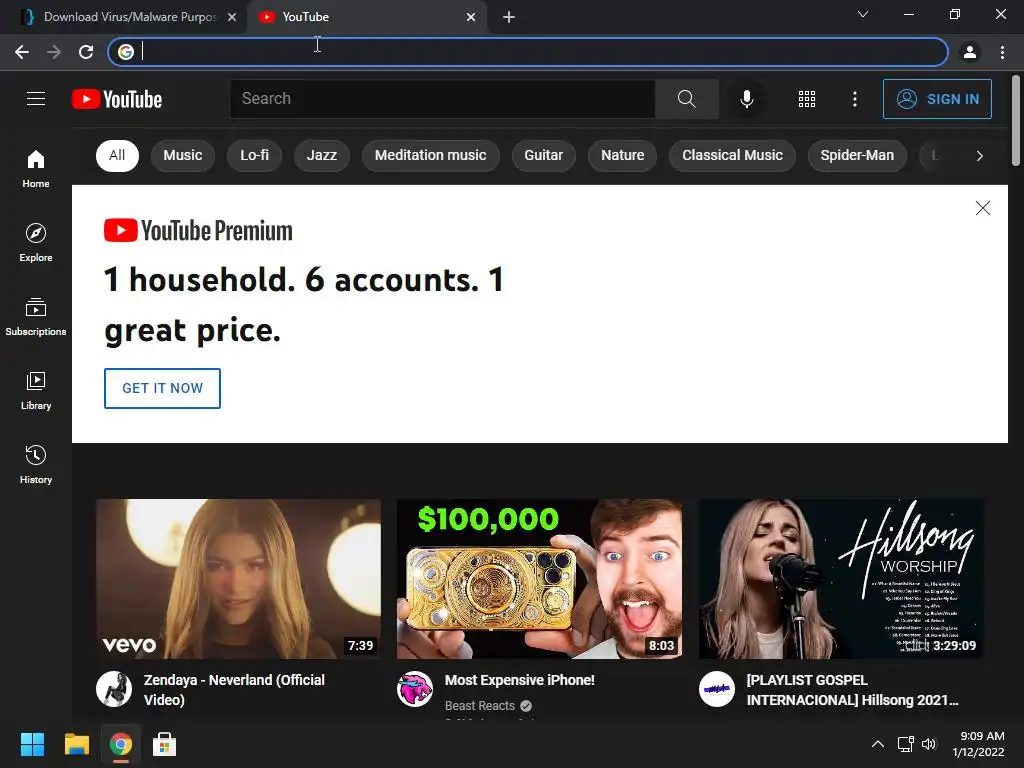Image resolution: width=1024 pixels, height=768 pixels.
Task: Open File Explorer from taskbar
Action: [76, 744]
